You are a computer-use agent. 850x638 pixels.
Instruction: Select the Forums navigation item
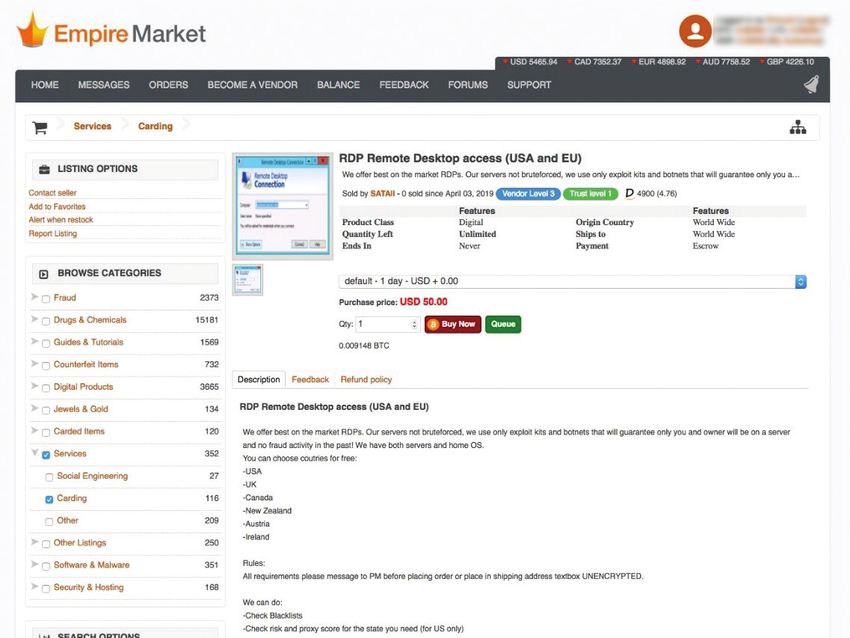coord(467,85)
